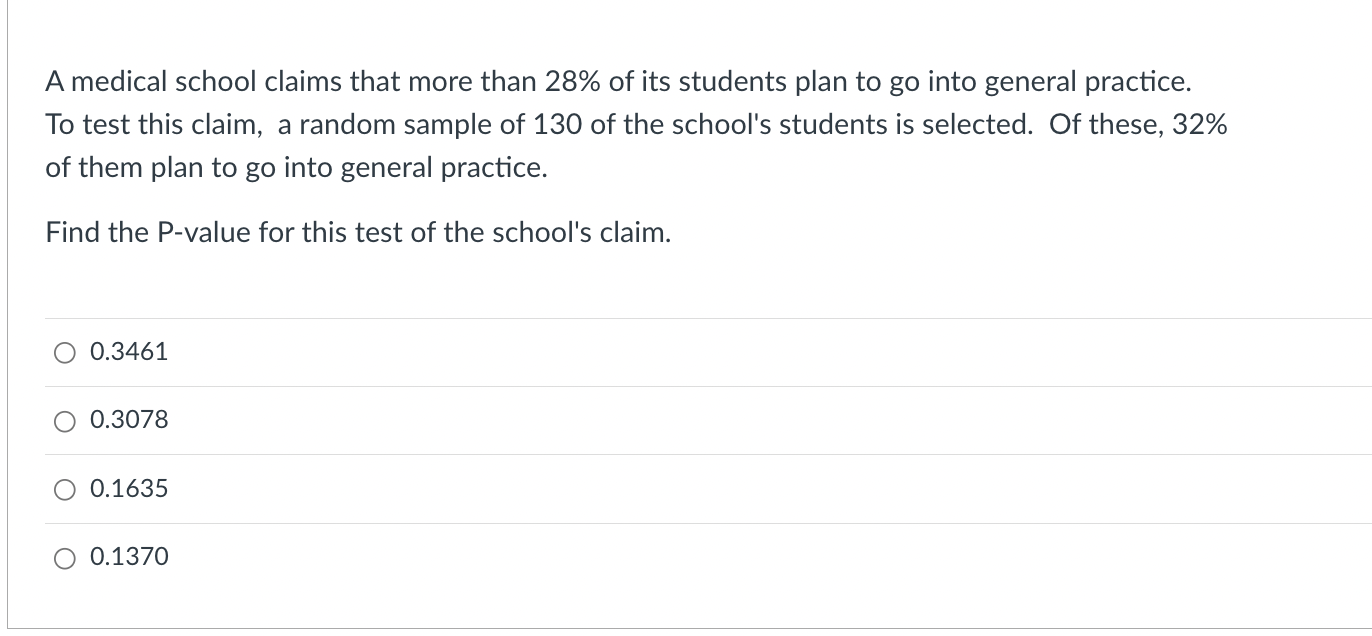The height and width of the screenshot is (636, 1372).
Task: Click the word "random" in the question
Action: coord(339,125)
